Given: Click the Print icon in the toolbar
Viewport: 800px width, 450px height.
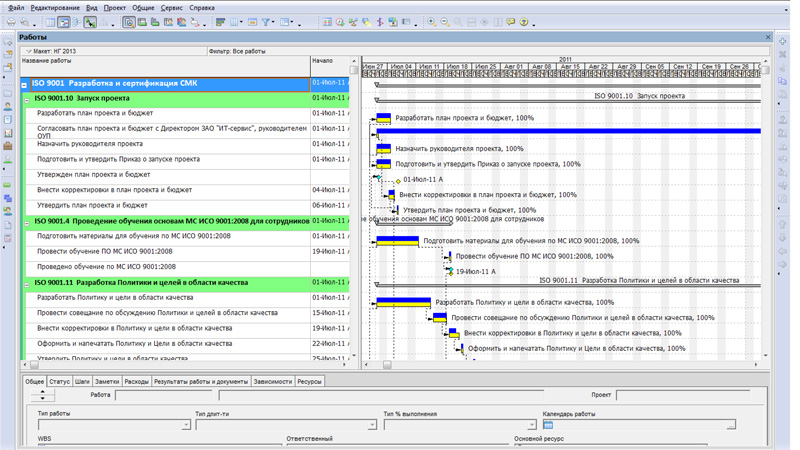Looking at the screenshot, I should point(10,21).
